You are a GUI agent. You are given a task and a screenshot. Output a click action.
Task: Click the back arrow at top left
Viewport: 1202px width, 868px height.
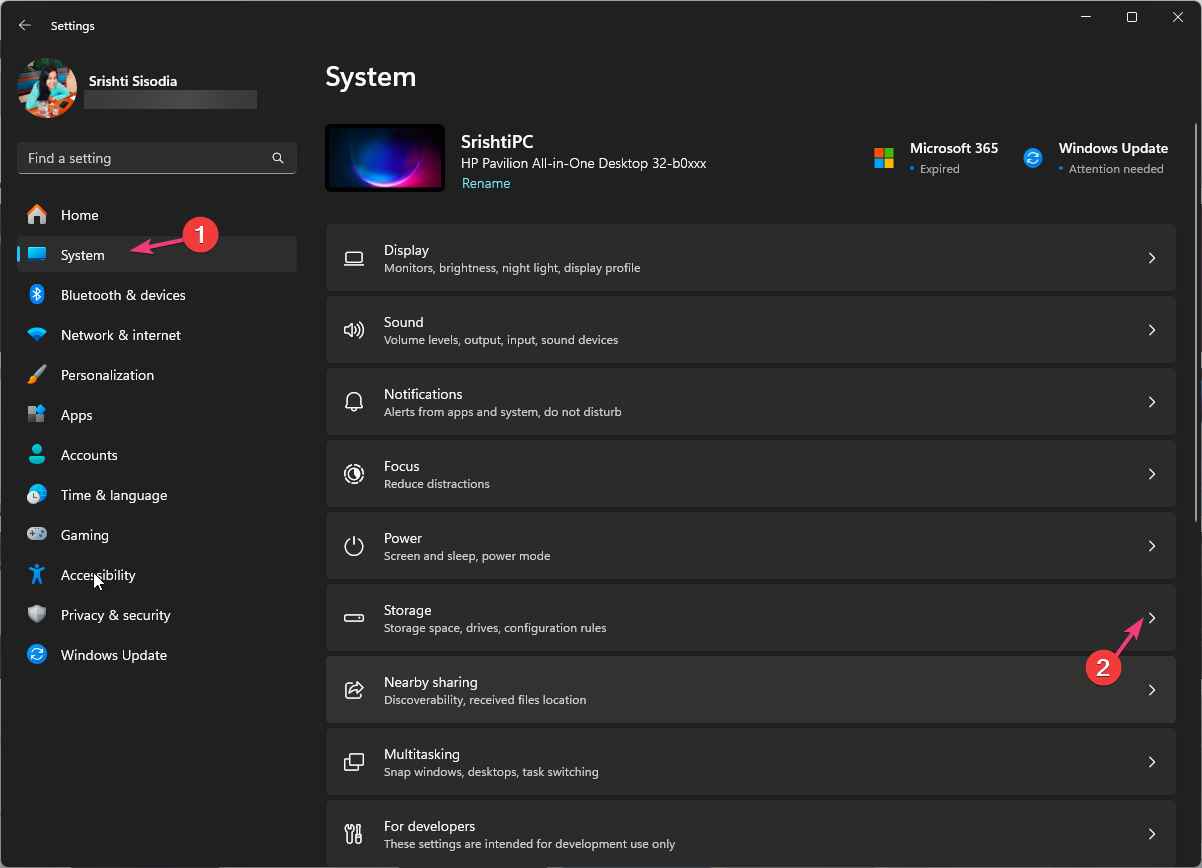(24, 25)
